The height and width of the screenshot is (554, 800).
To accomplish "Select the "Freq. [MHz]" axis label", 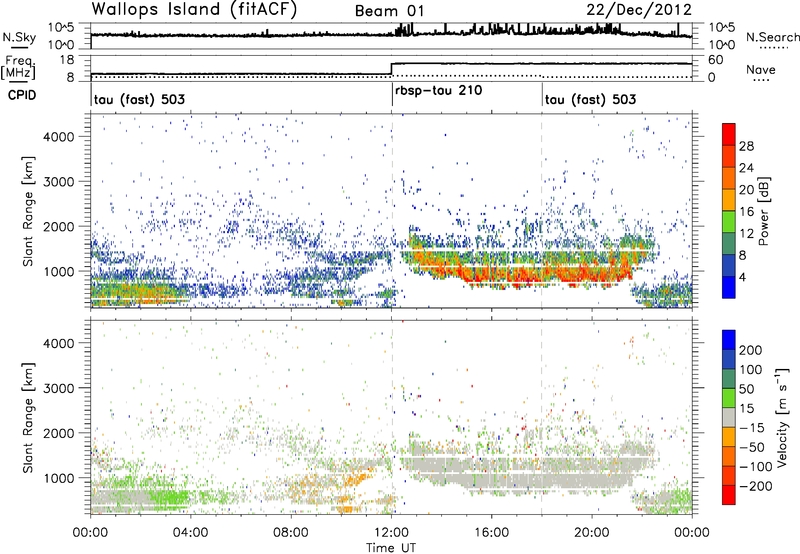I will (18, 68).
